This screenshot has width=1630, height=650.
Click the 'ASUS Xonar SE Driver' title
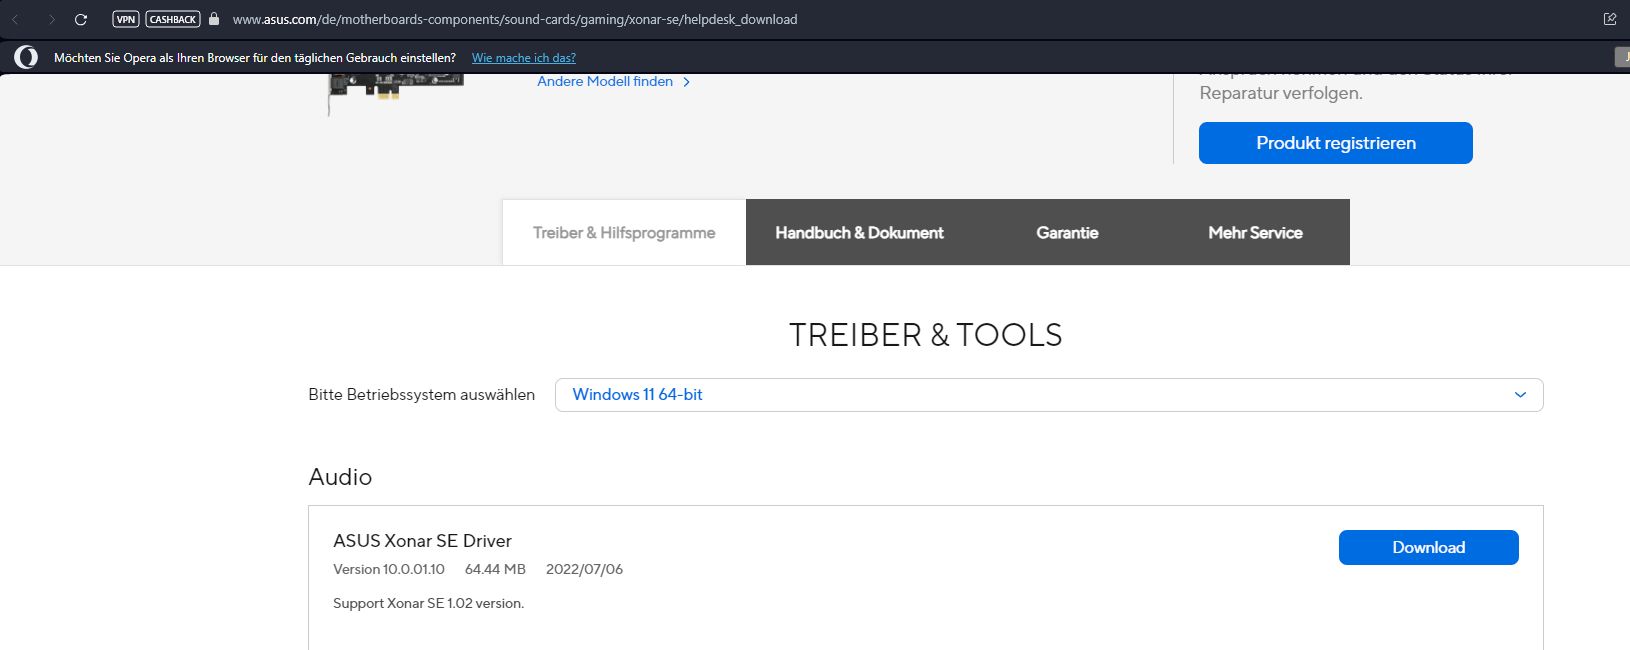click(422, 541)
